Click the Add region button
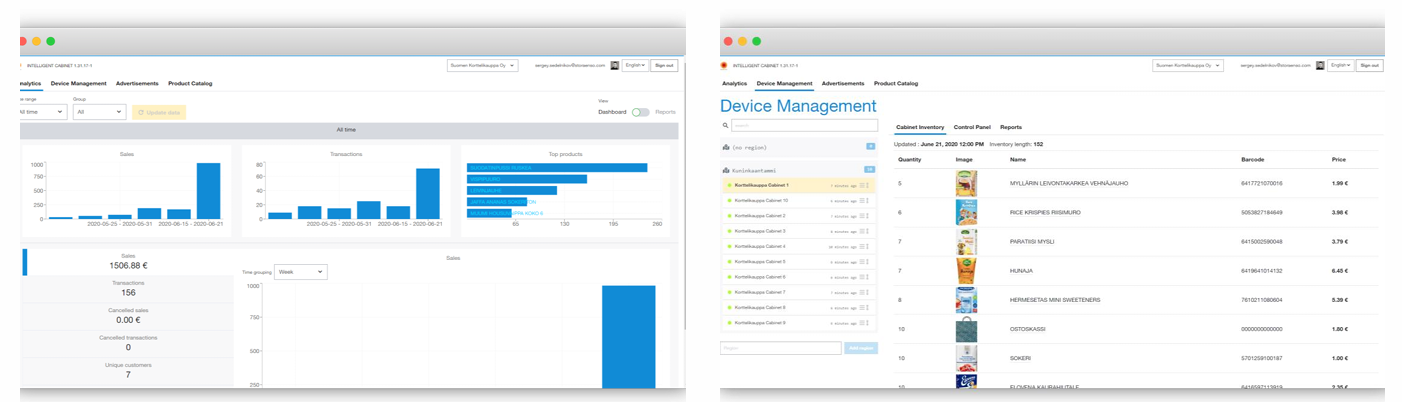 (860, 348)
